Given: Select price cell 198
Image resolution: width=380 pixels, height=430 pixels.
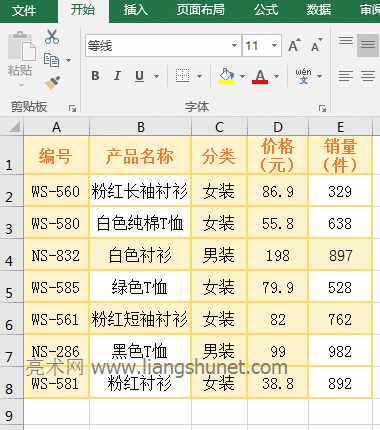Looking at the screenshot, I should [278, 255].
